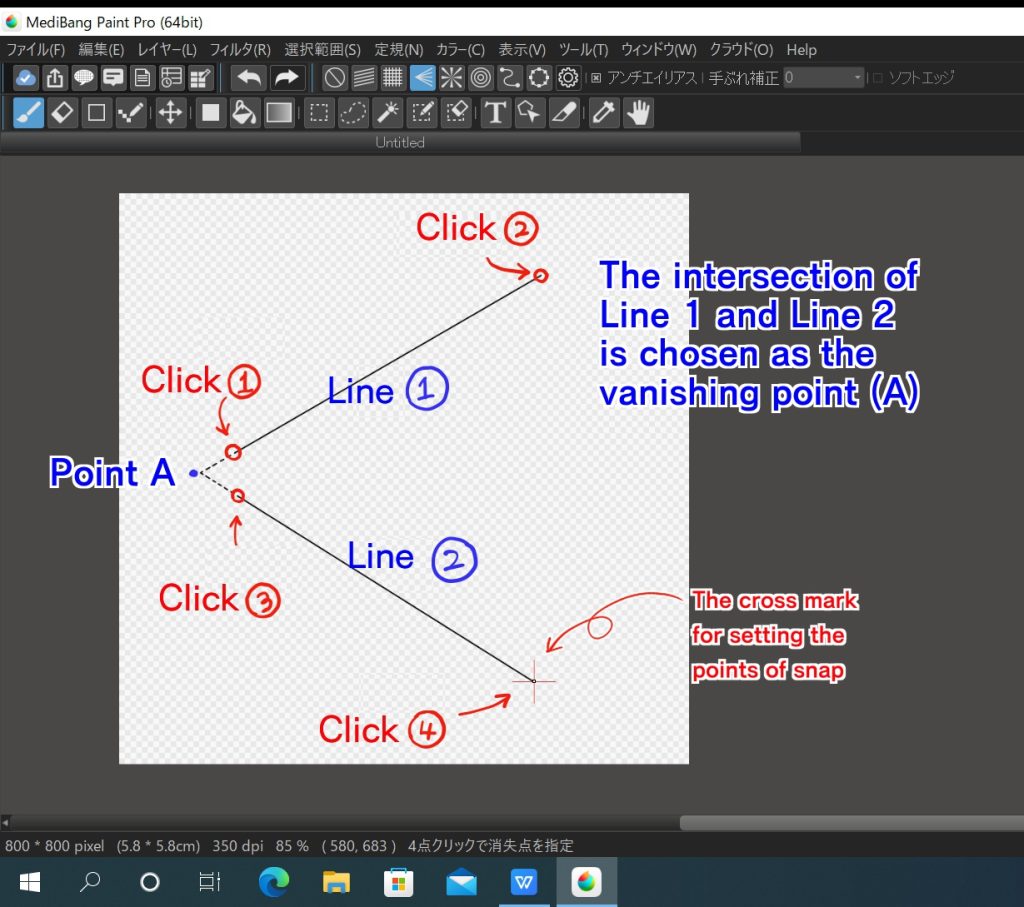This screenshot has width=1024, height=907.
Task: Toggle the perspective snap off
Action: tap(422, 77)
